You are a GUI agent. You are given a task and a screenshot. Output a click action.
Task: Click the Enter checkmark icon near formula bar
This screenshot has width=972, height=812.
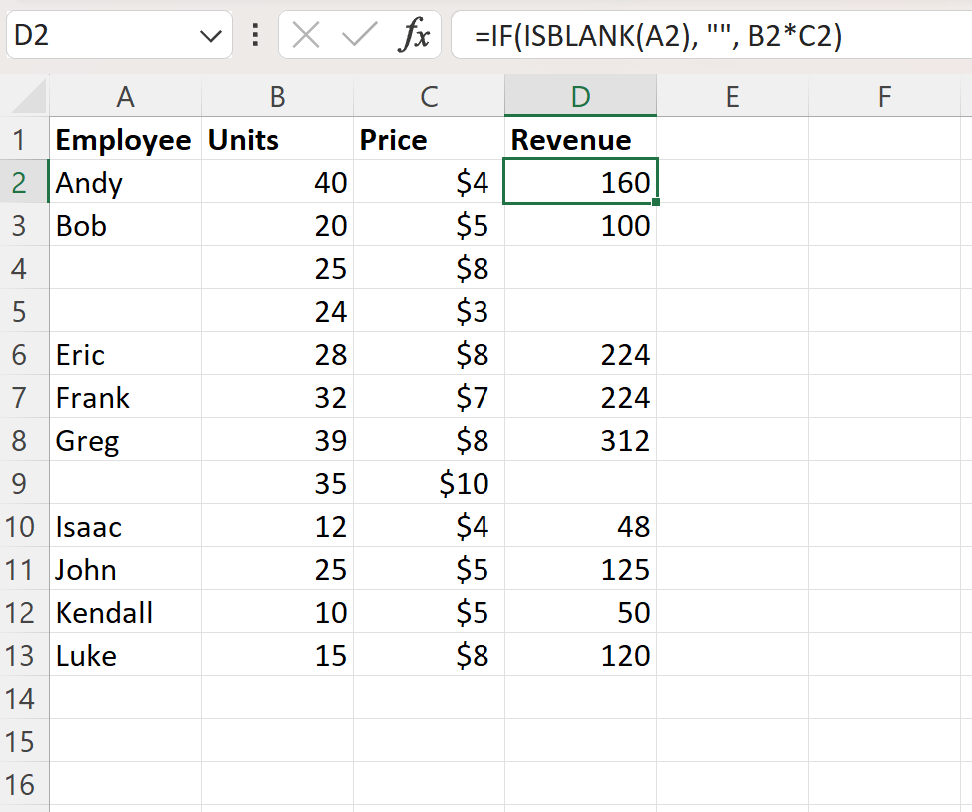pos(360,35)
